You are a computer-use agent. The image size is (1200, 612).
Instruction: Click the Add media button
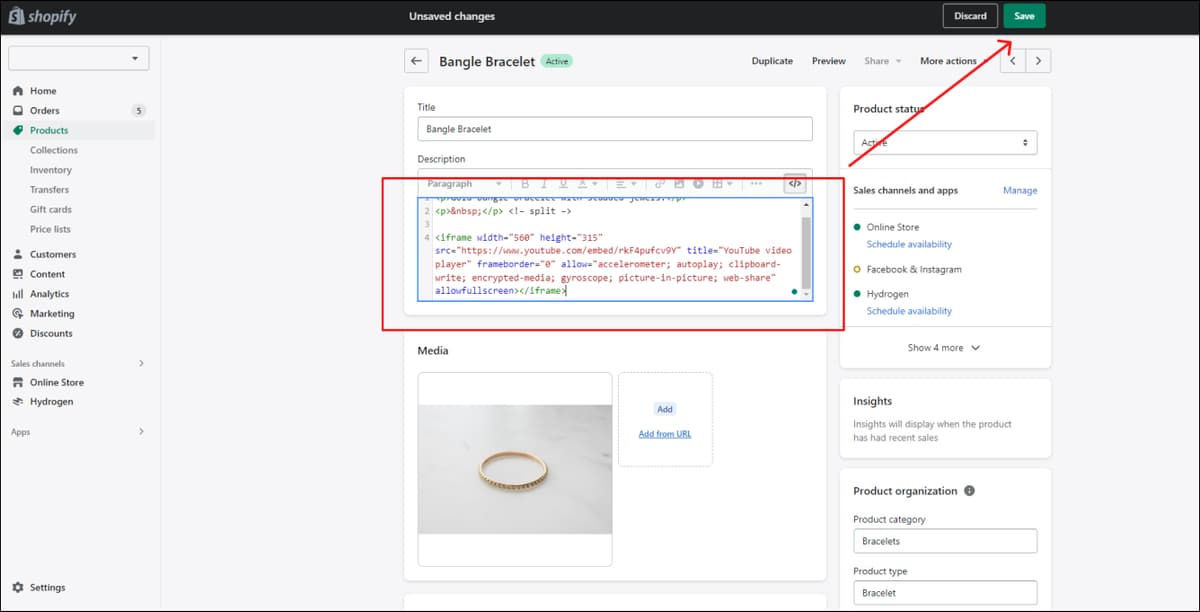(x=665, y=409)
